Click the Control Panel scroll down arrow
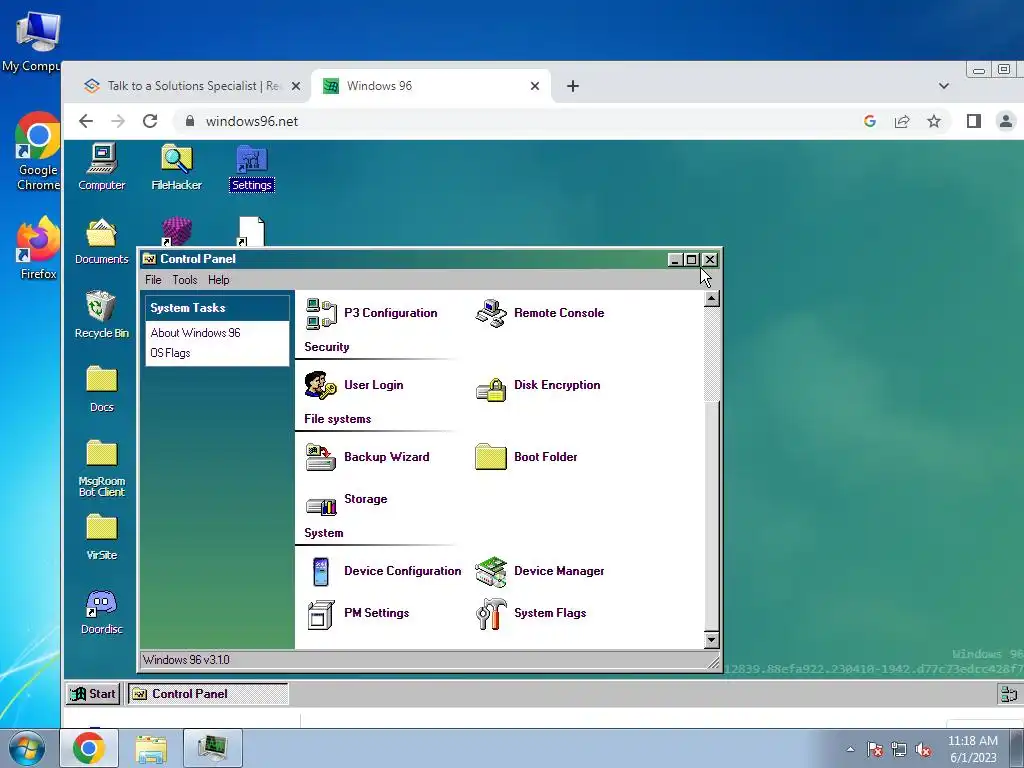 click(x=712, y=640)
